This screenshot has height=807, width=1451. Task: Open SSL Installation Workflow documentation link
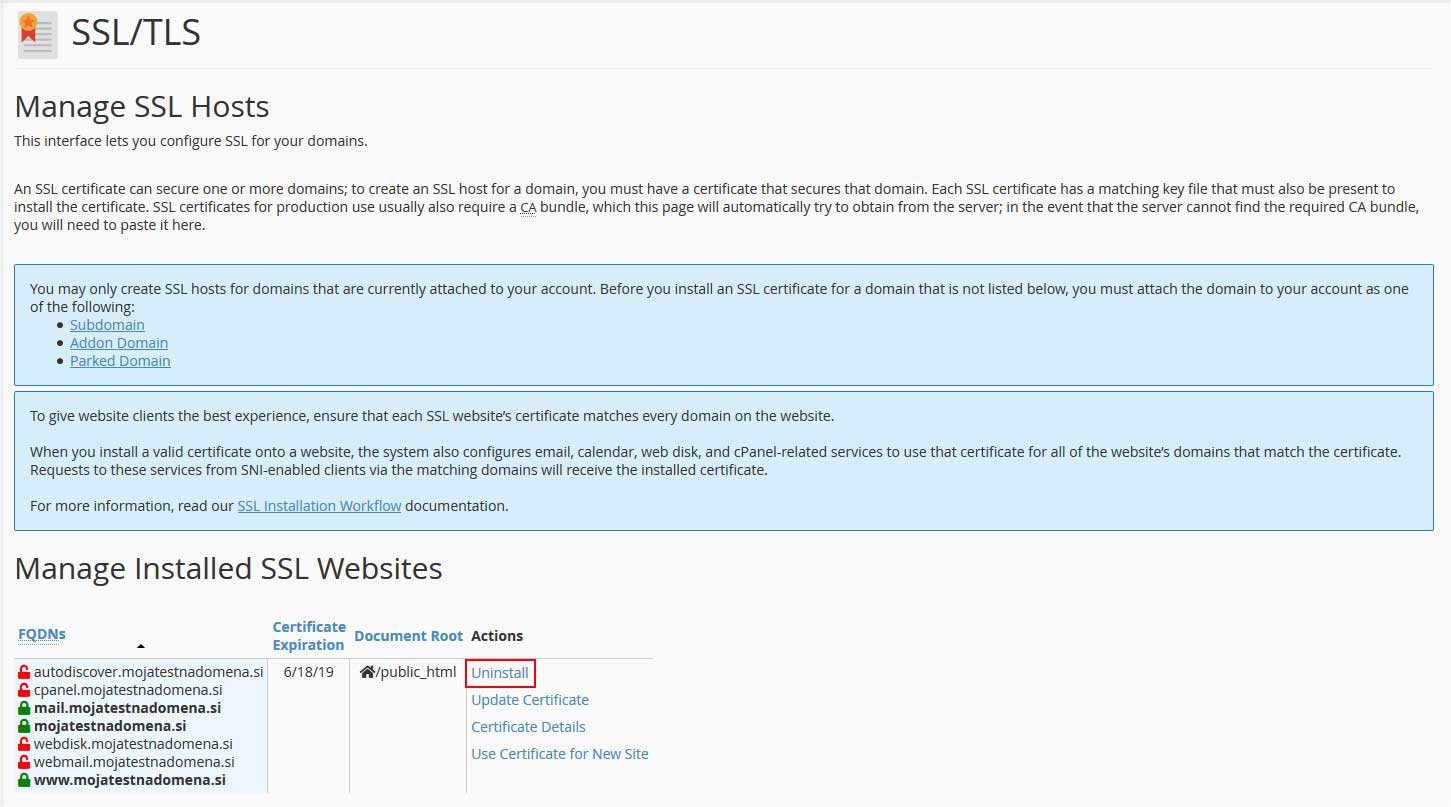coord(319,506)
